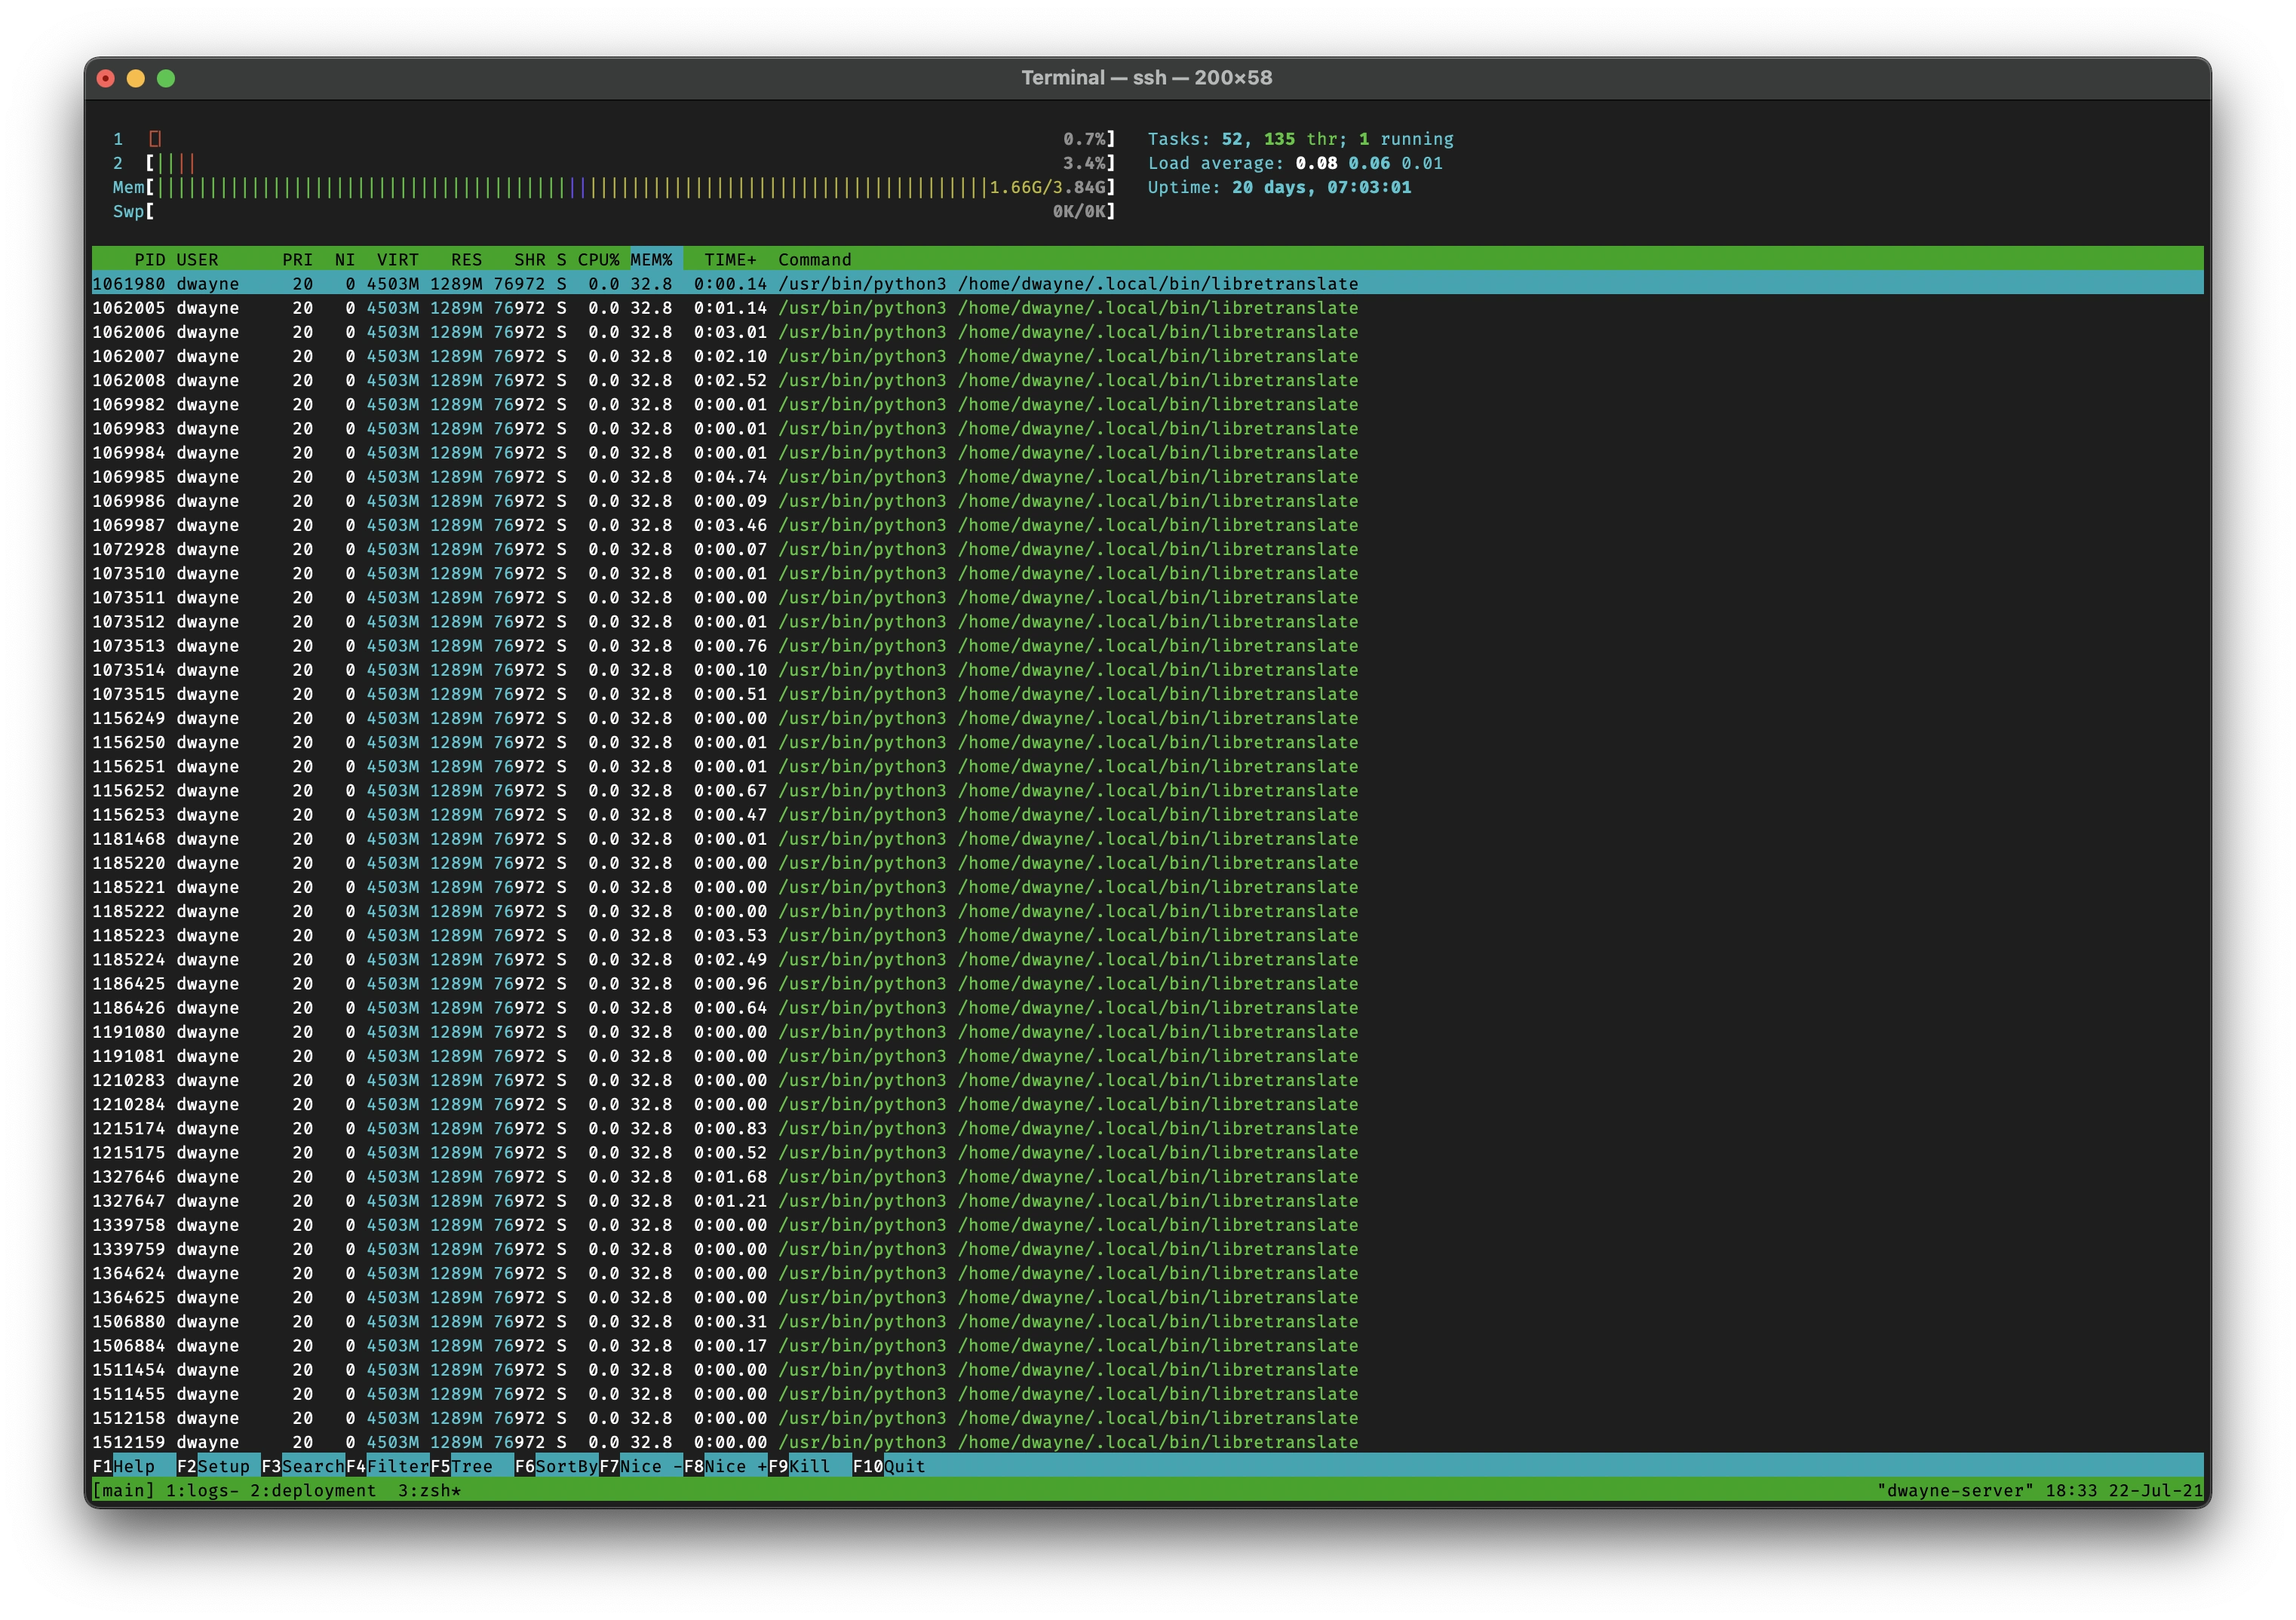Sort by PRI column header
This screenshot has height=1620, width=2296.
tap(297, 259)
